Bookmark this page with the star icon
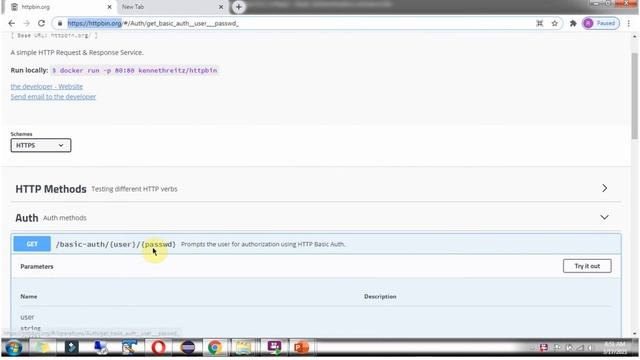The width and height of the screenshot is (640, 360). [554, 23]
